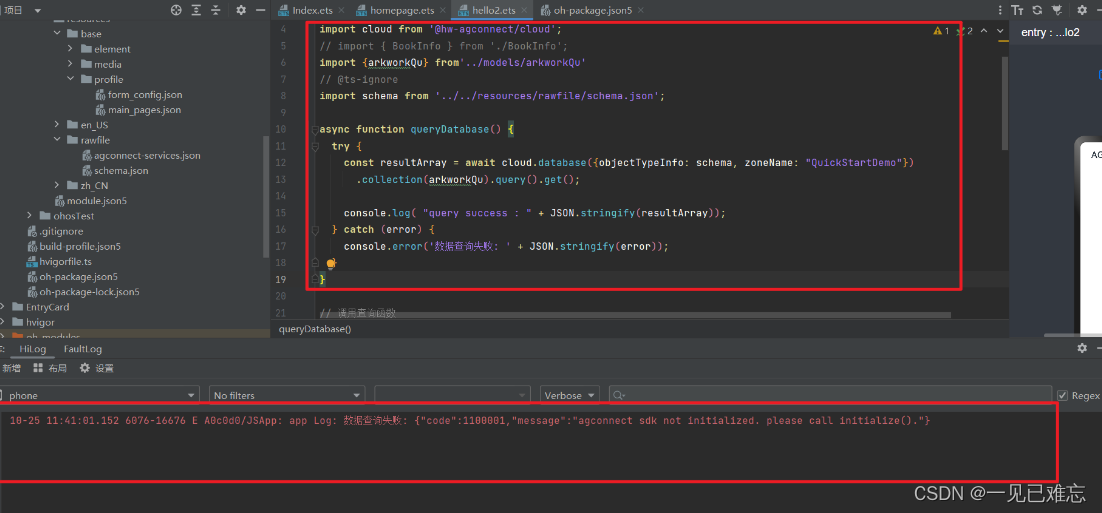Expand the zh_CN folder

click(x=58, y=185)
